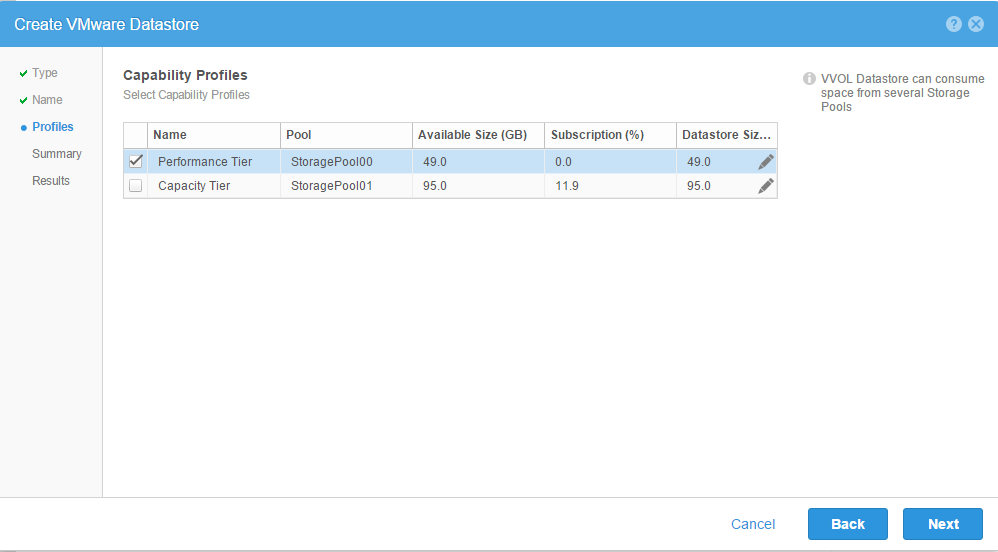This screenshot has height=552, width=998.
Task: Go to the Name wizard step
Action: (x=47, y=100)
